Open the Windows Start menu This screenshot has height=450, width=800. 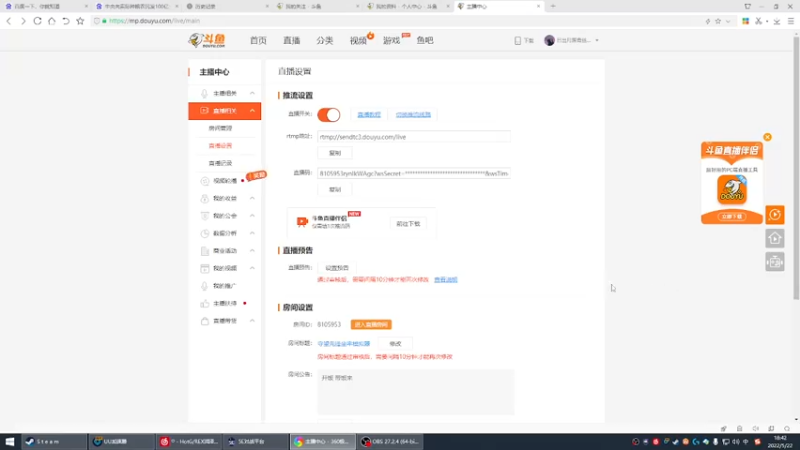click(x=10, y=441)
